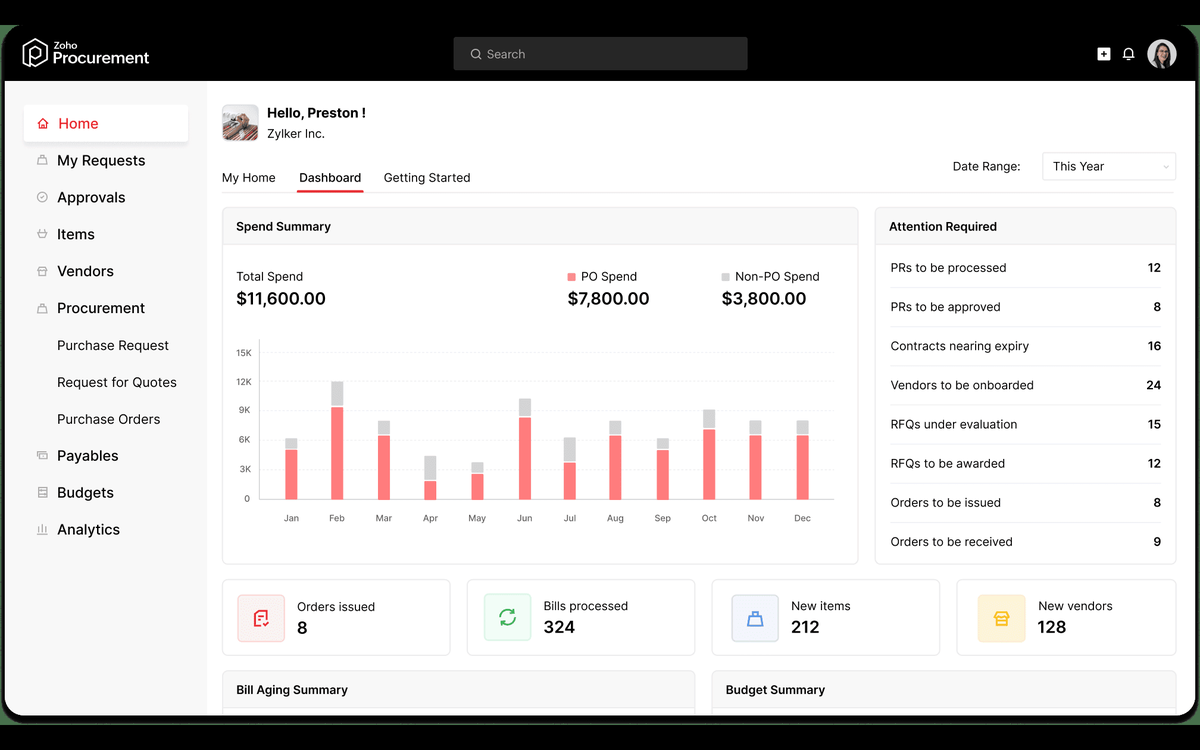Click the Bill Aging Summary heading
The image size is (1200, 750).
pos(292,690)
